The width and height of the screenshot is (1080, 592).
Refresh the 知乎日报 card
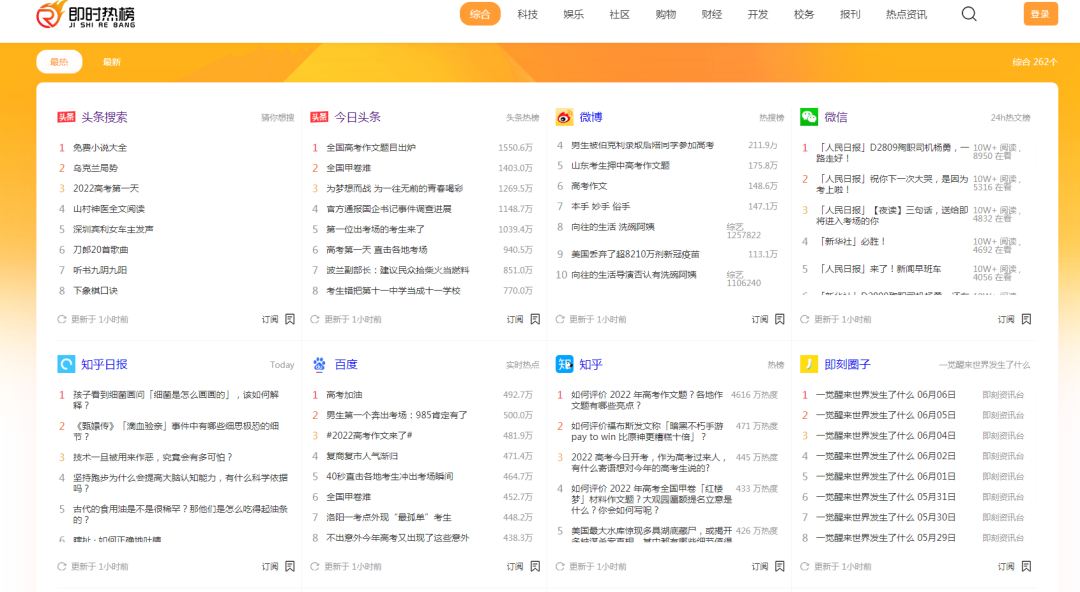click(x=62, y=567)
